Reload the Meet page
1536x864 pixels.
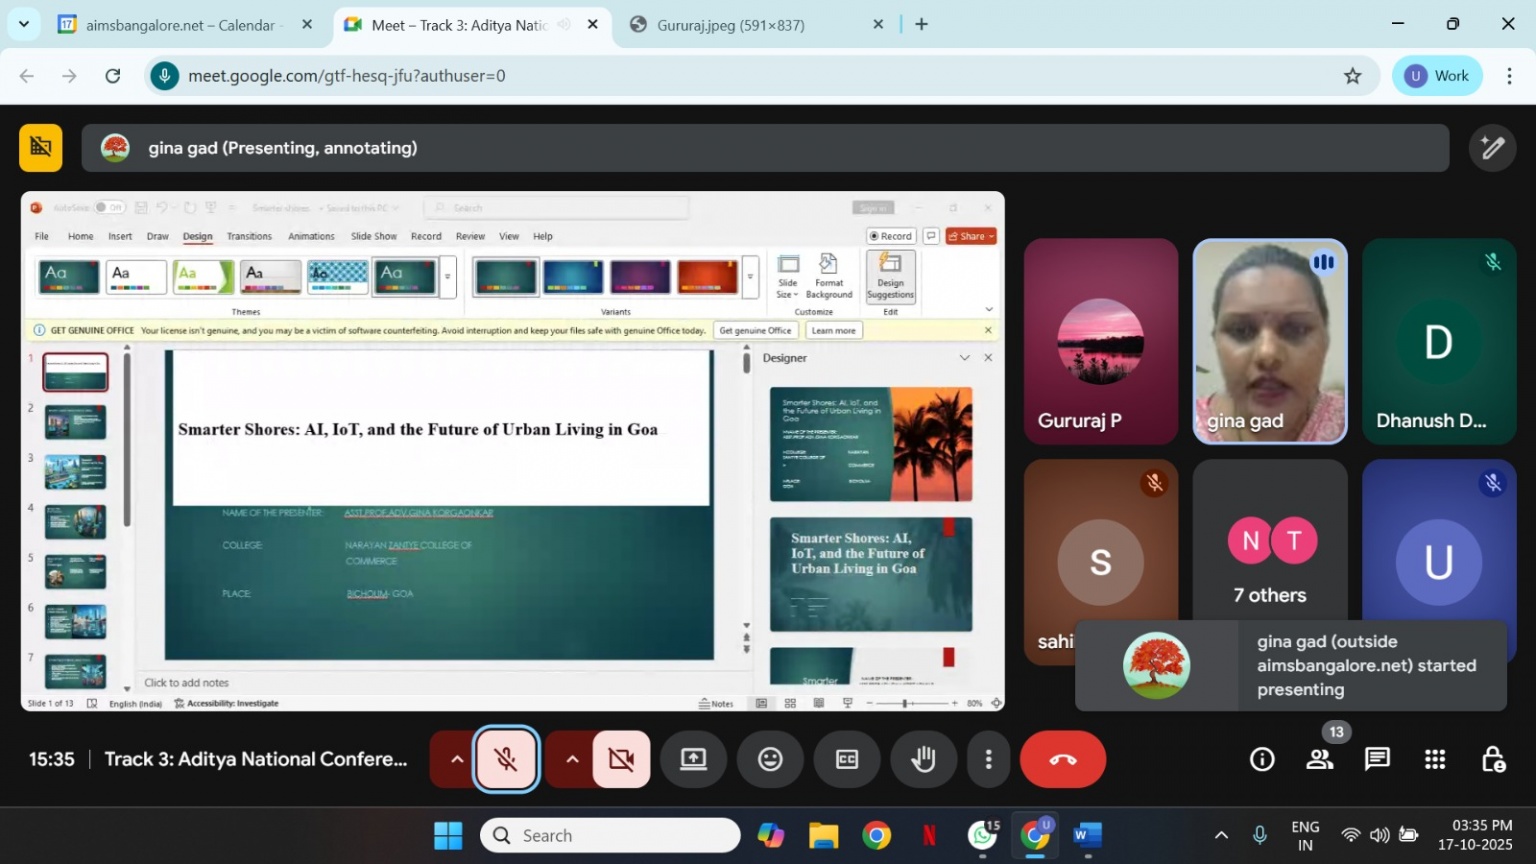113,76
